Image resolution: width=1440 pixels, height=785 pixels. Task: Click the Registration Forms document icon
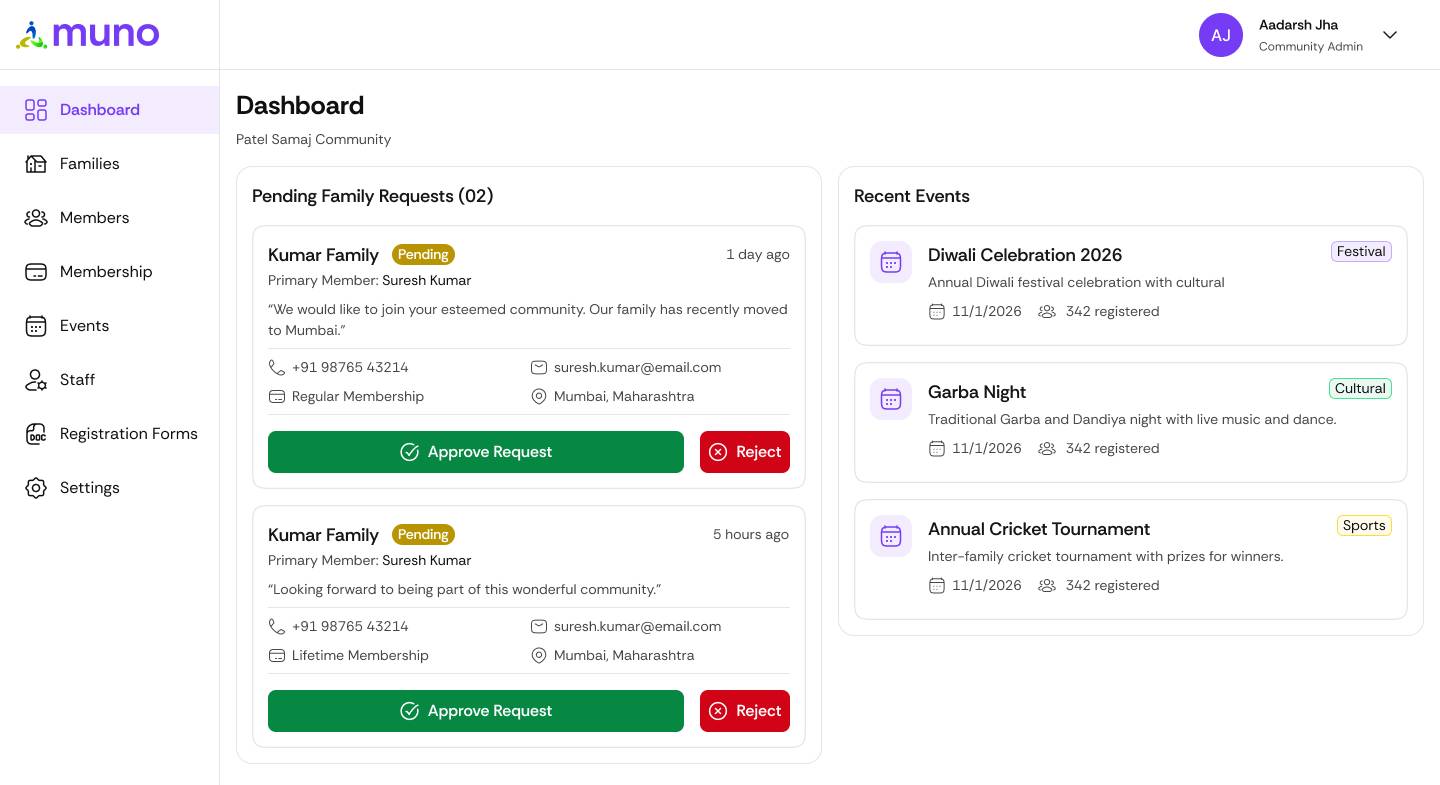pyautogui.click(x=36, y=434)
